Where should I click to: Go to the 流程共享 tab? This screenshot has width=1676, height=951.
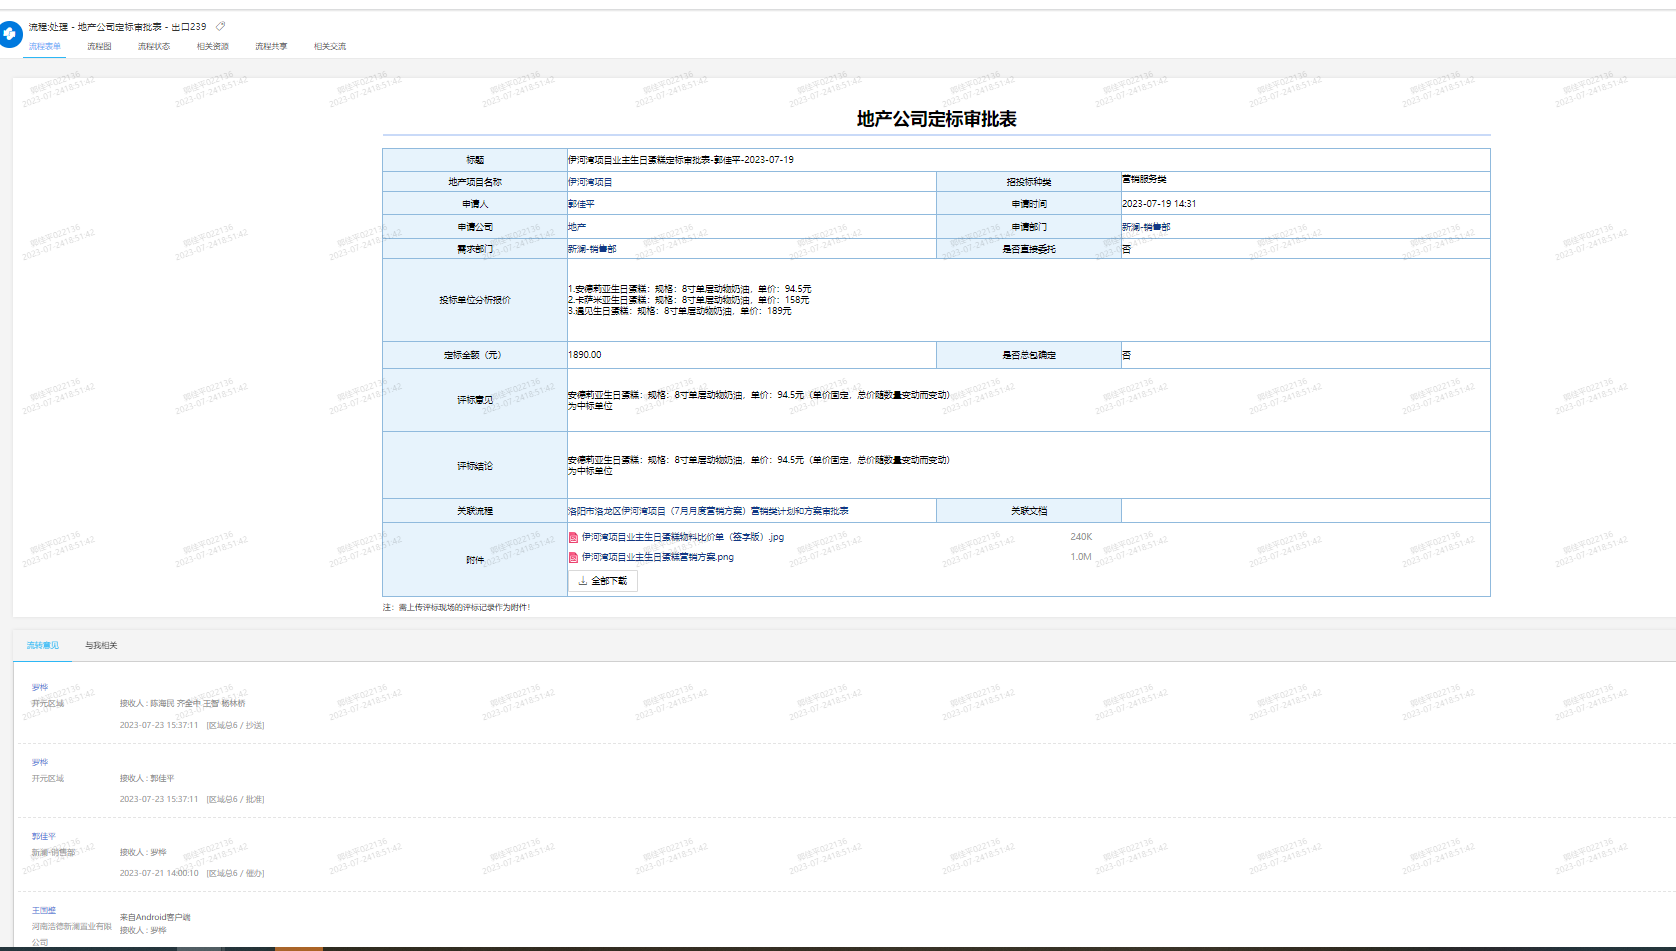(271, 47)
